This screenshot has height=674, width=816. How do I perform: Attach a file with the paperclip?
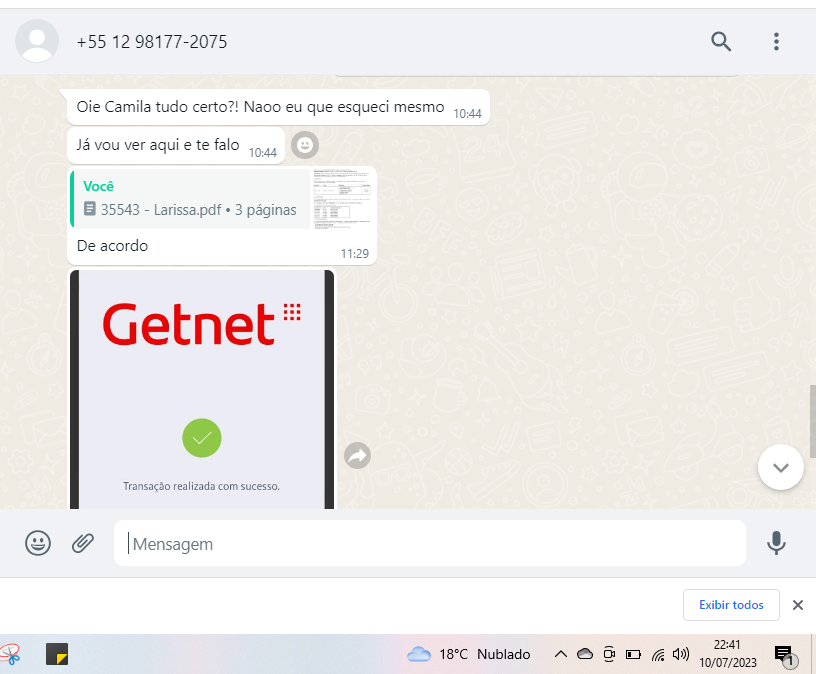(83, 543)
